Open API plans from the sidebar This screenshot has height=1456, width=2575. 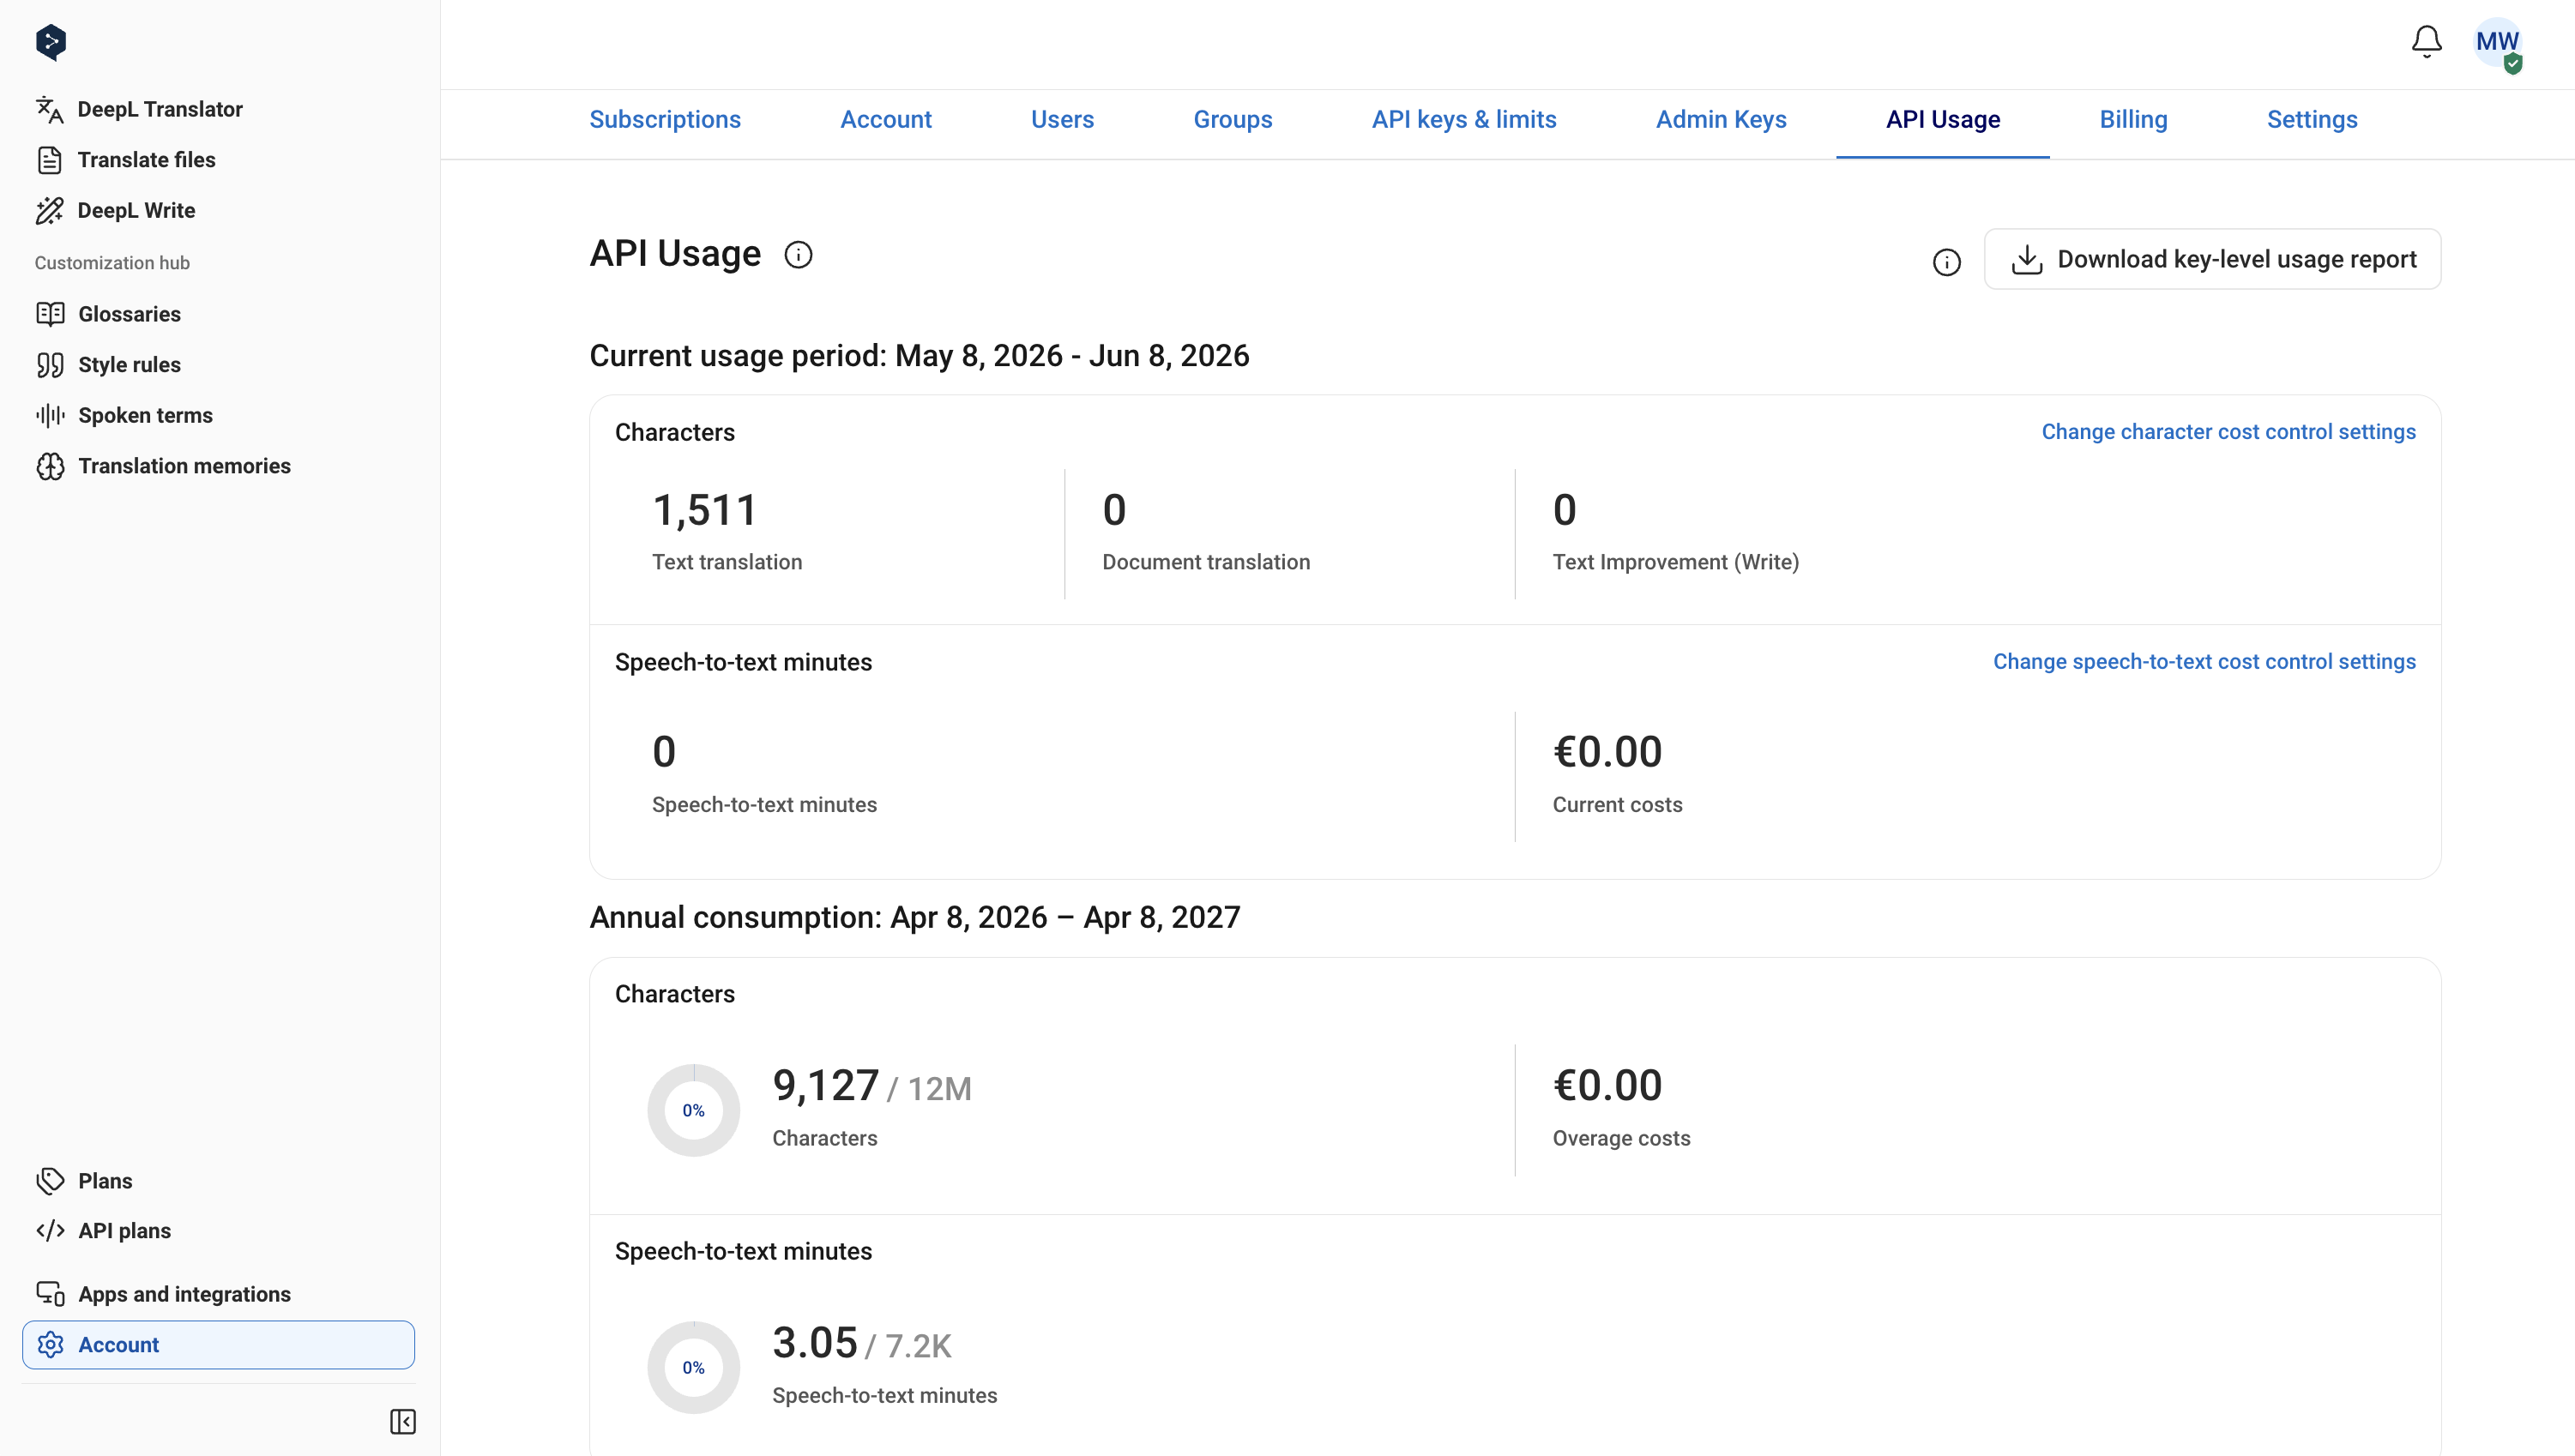tap(124, 1231)
